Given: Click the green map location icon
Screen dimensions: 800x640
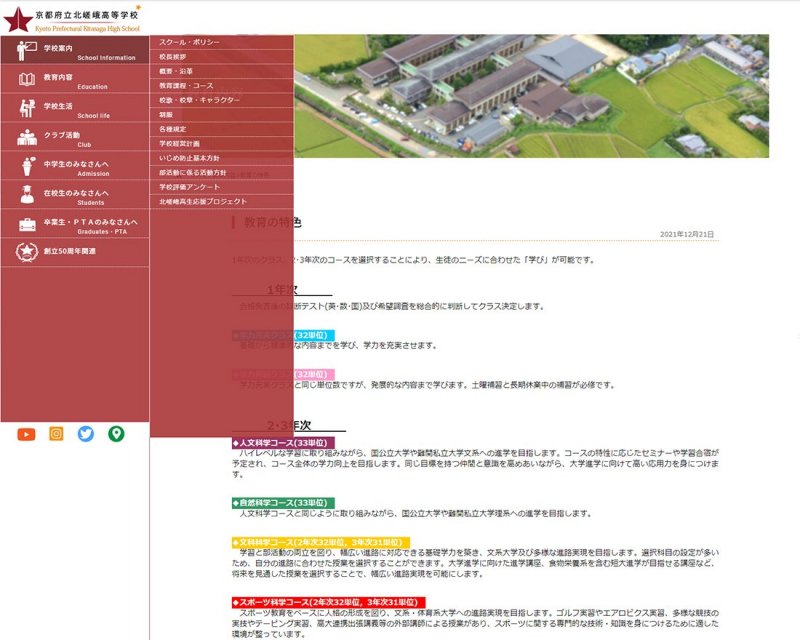Looking at the screenshot, I should (x=116, y=434).
